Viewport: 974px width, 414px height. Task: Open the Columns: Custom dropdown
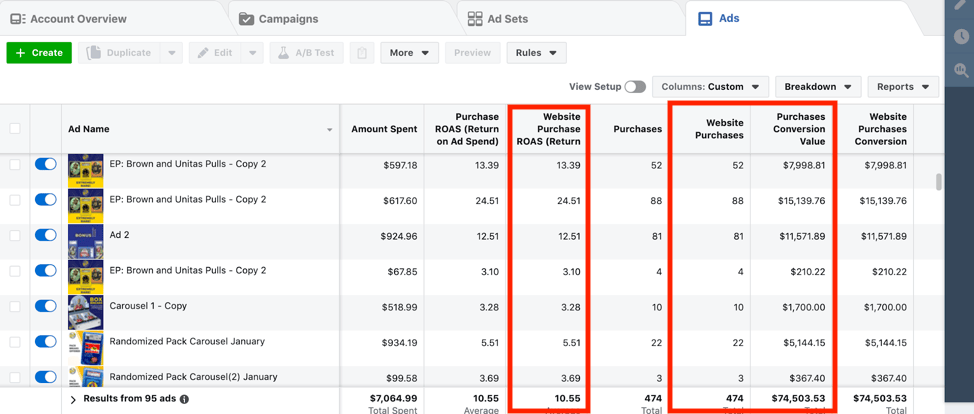point(711,87)
